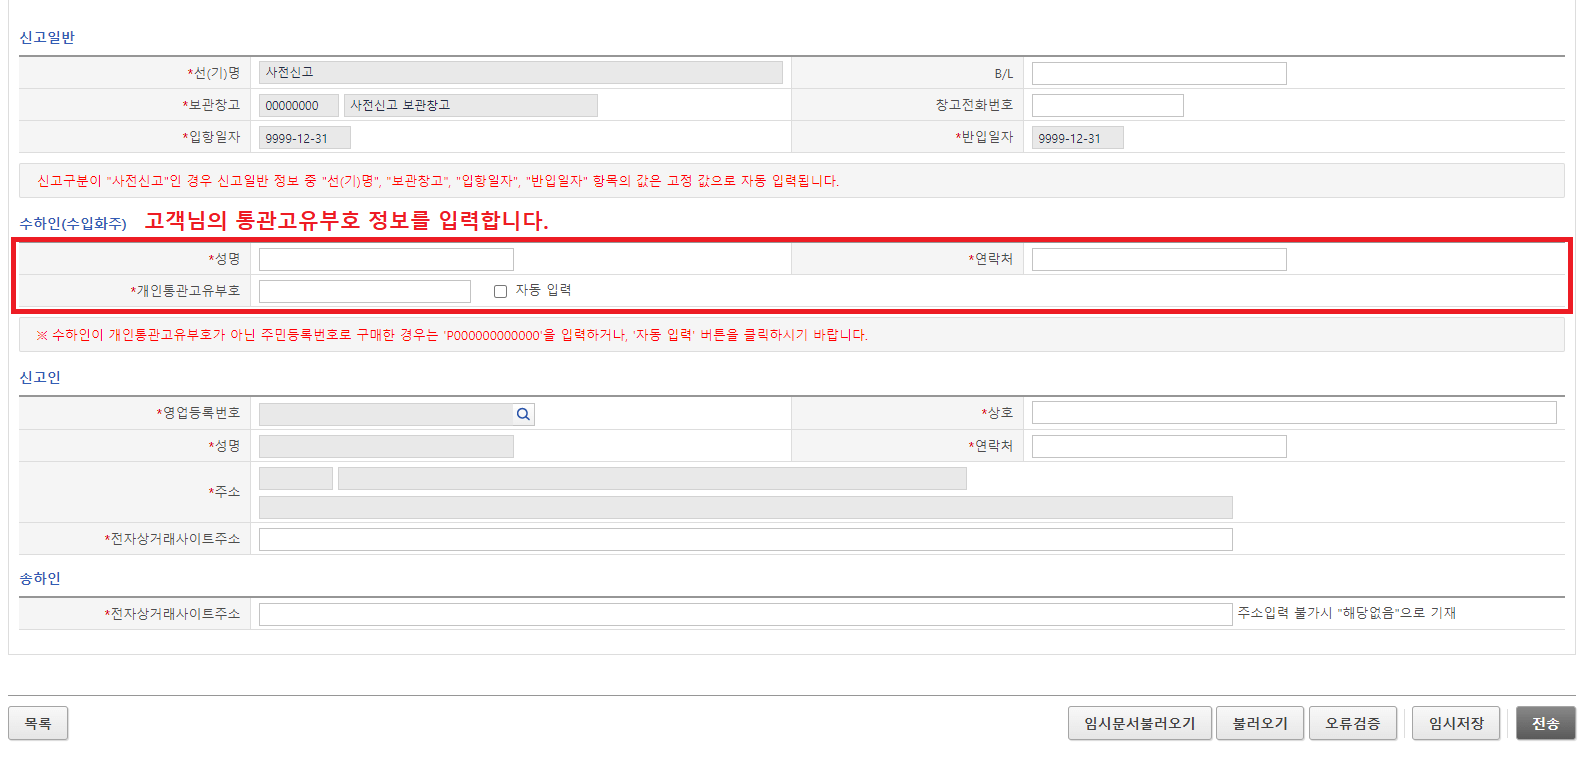Image resolution: width=1588 pixels, height=781 pixels.
Task: Click the *입항일자 label
Action: pos(211,136)
